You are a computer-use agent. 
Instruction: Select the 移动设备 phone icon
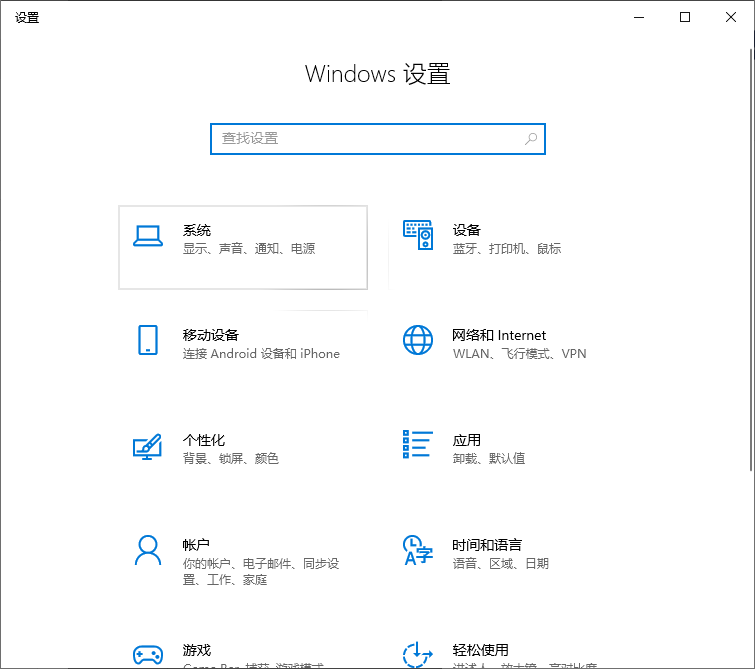coord(148,340)
